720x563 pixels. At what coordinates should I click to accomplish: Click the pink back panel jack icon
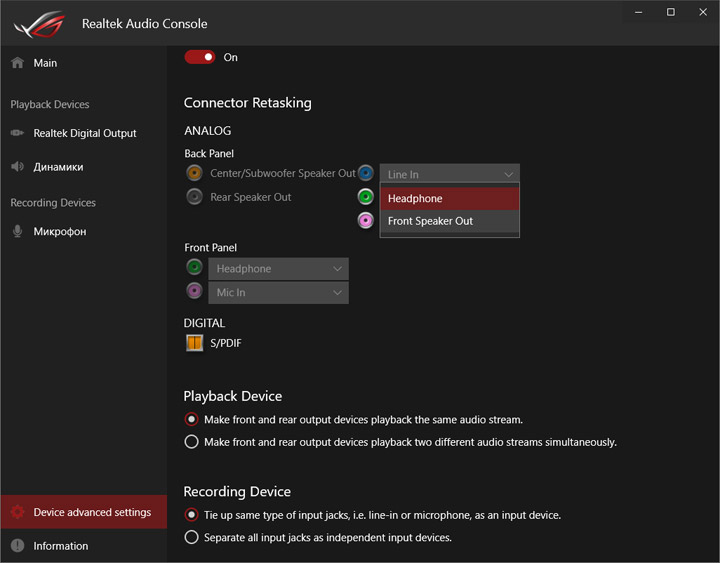coord(366,220)
